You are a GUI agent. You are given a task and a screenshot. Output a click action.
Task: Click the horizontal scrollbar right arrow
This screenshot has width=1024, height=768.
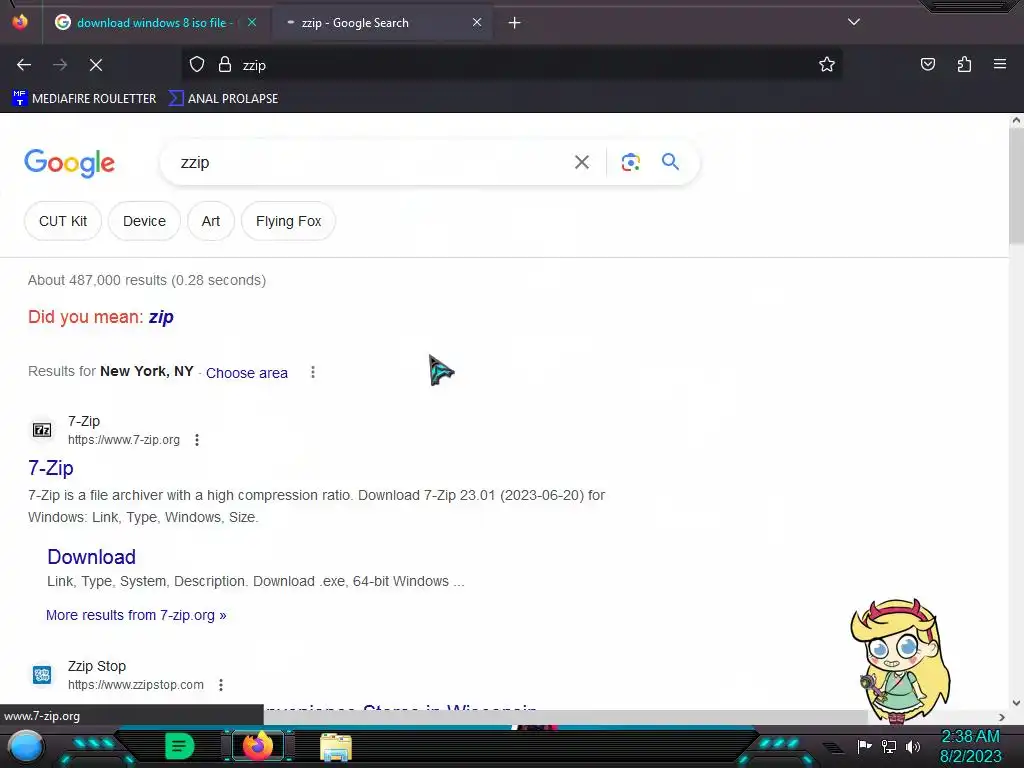[1002, 717]
